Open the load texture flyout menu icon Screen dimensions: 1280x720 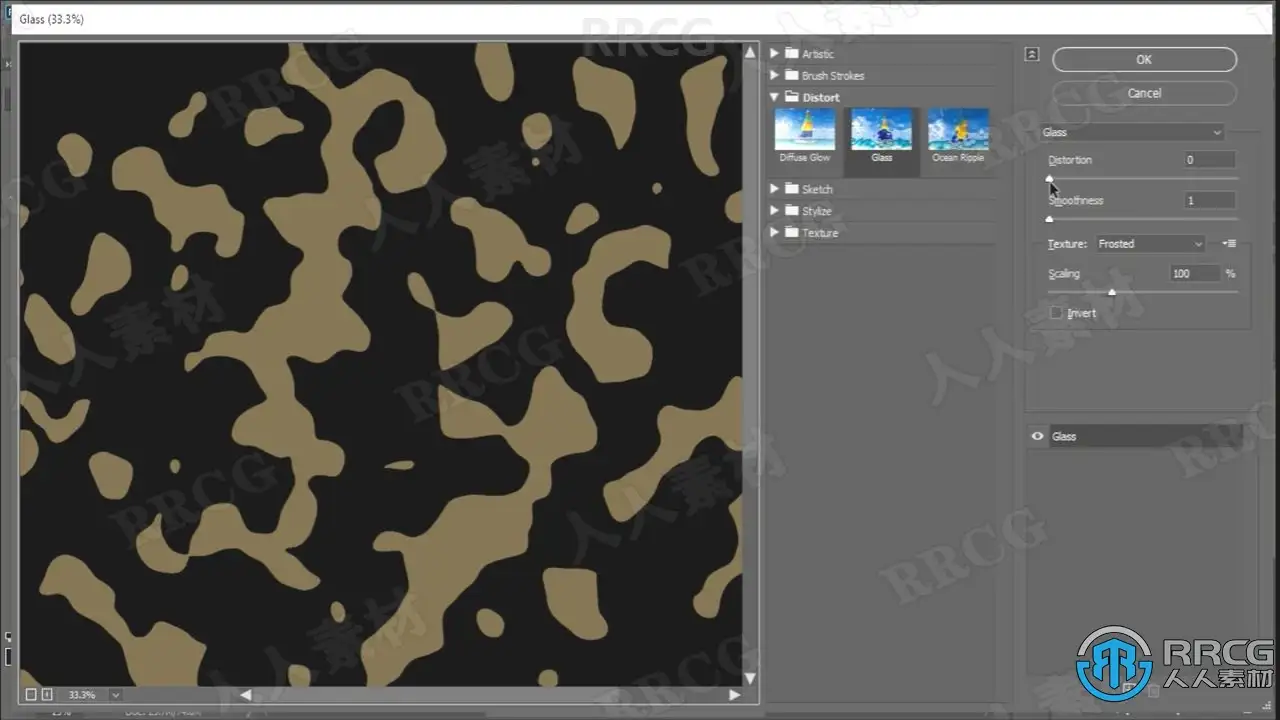click(x=1229, y=243)
